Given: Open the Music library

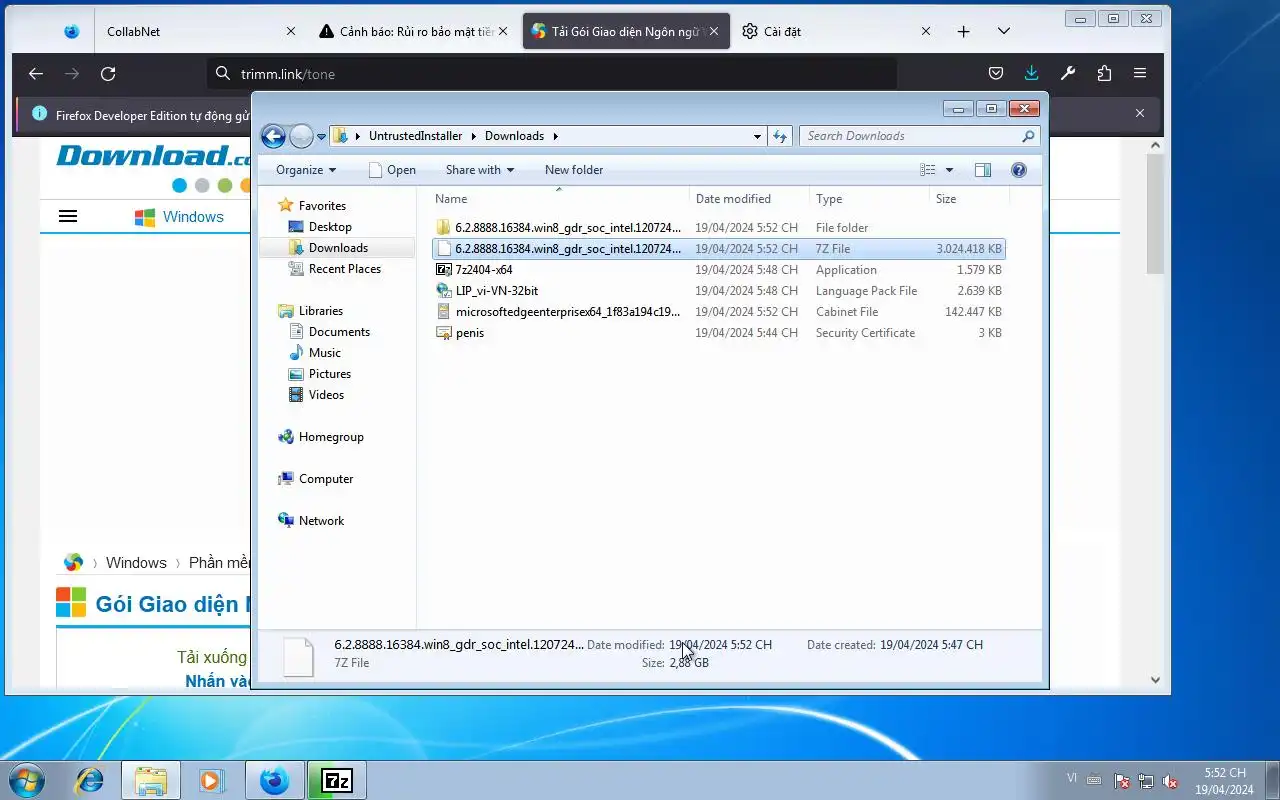Looking at the screenshot, I should click(x=325, y=353).
